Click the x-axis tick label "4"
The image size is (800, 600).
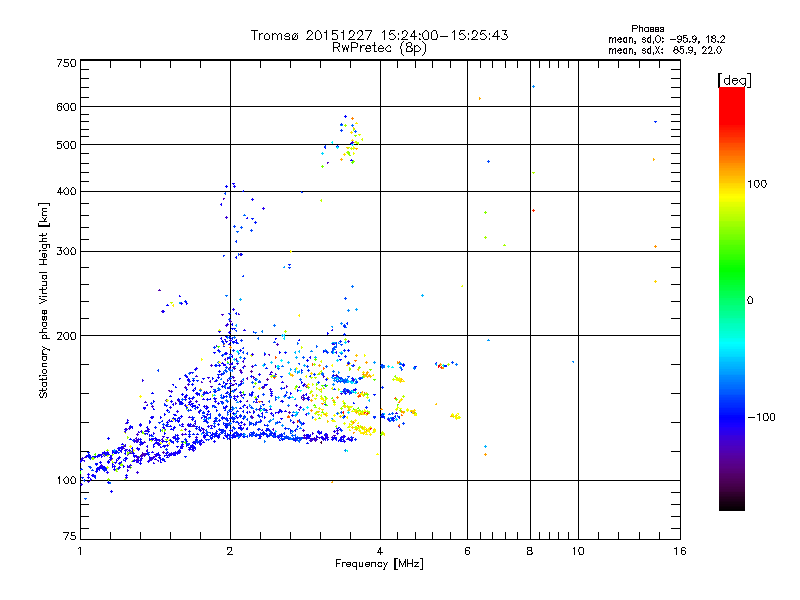pos(380,551)
